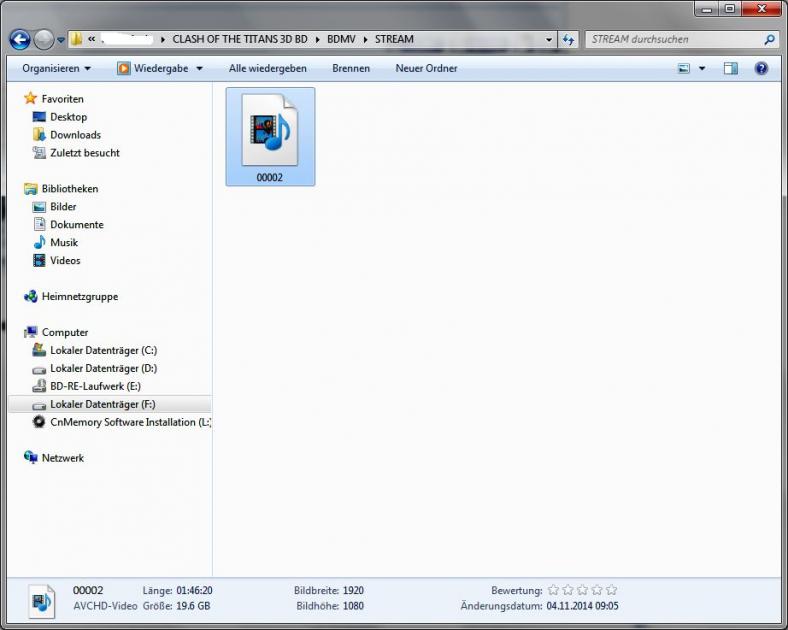The height and width of the screenshot is (630, 788).
Task: Click the Heimnetzgruppe icon
Action: [x=31, y=296]
